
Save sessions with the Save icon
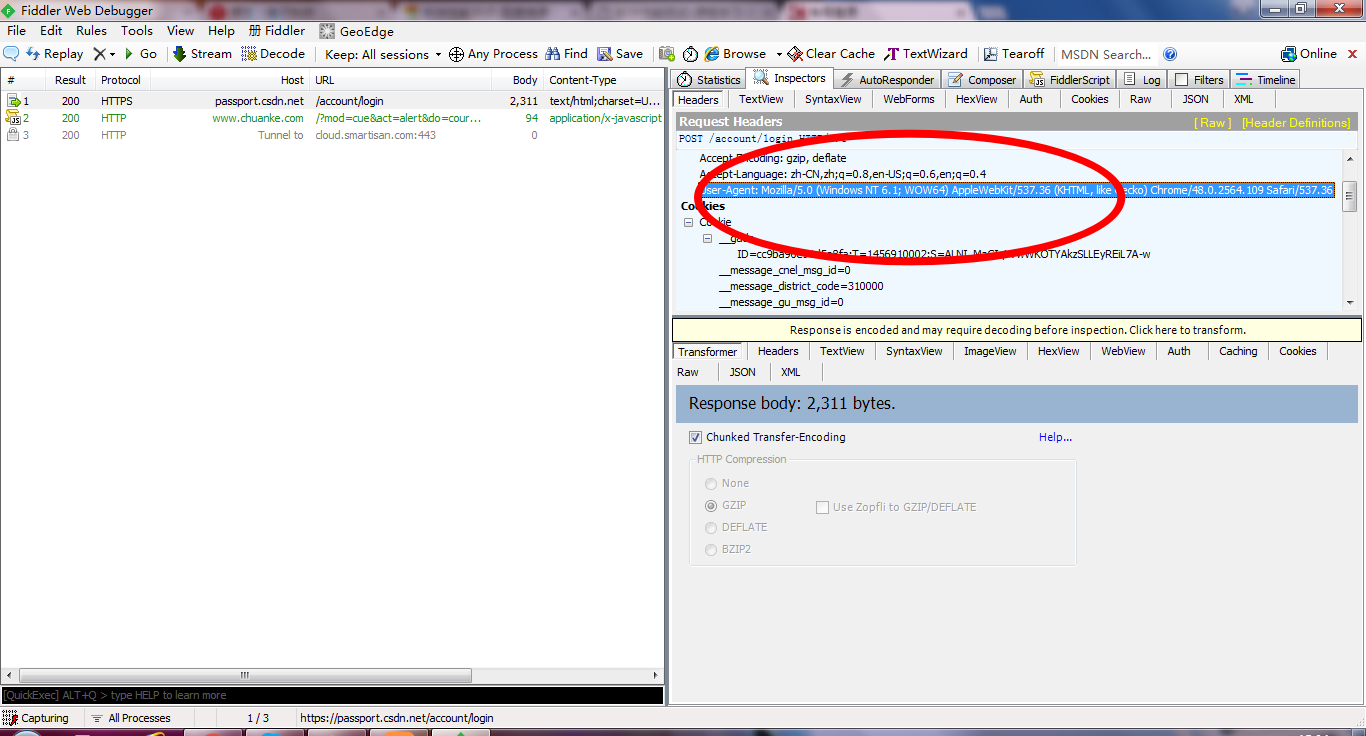[x=620, y=54]
